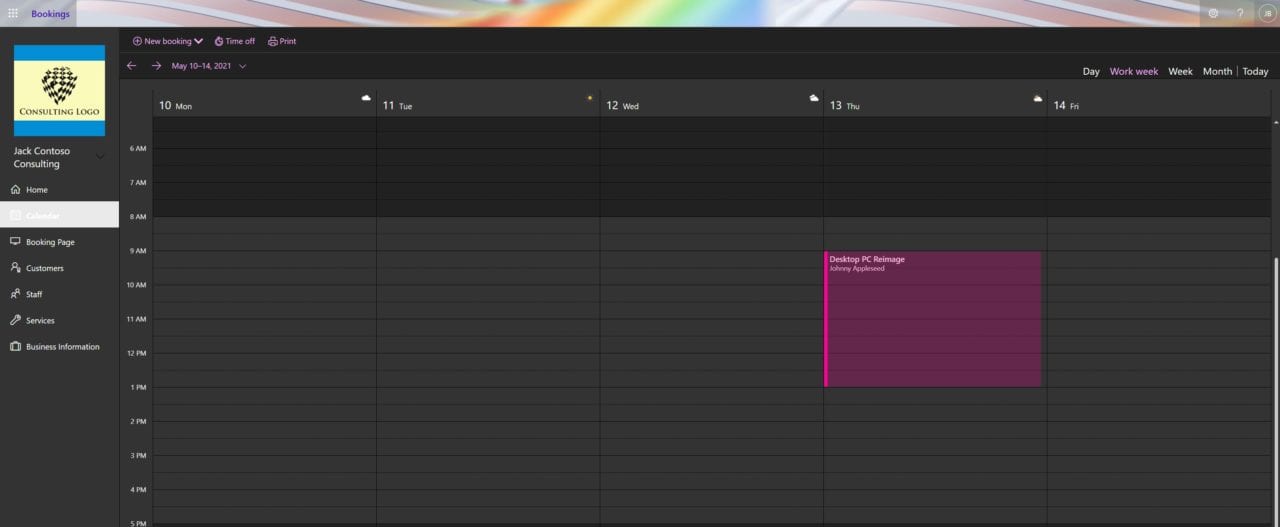The height and width of the screenshot is (527, 1280).
Task: Go to next week arrow
Action: point(156,66)
